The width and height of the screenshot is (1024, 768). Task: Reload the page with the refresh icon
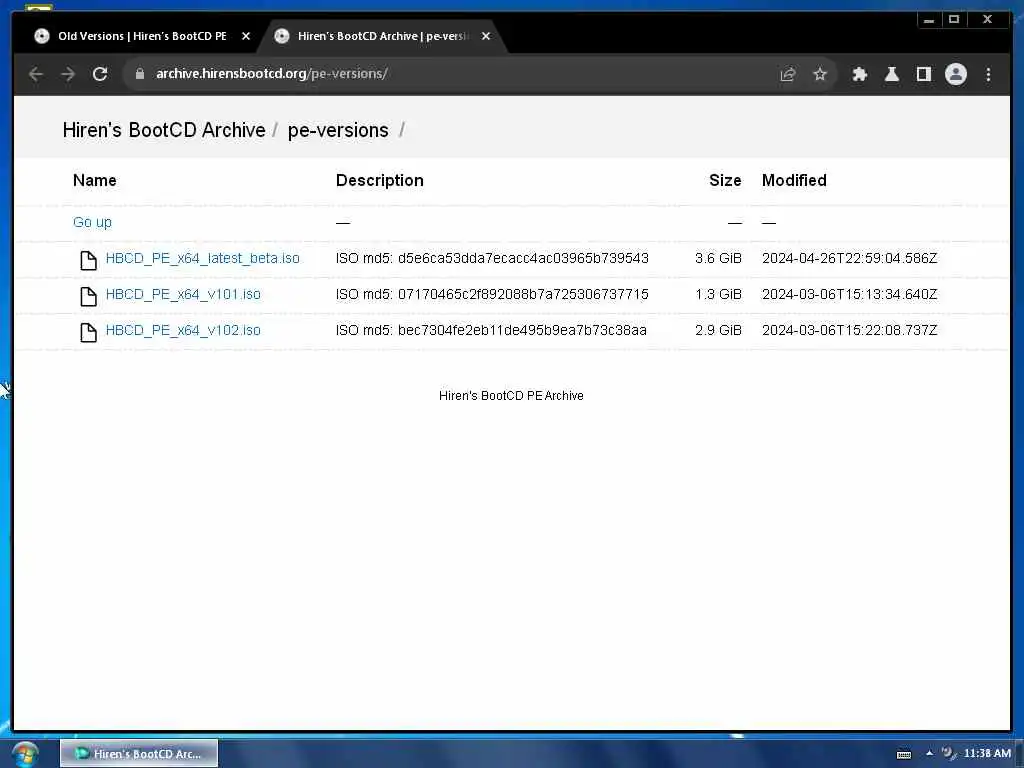click(x=100, y=74)
